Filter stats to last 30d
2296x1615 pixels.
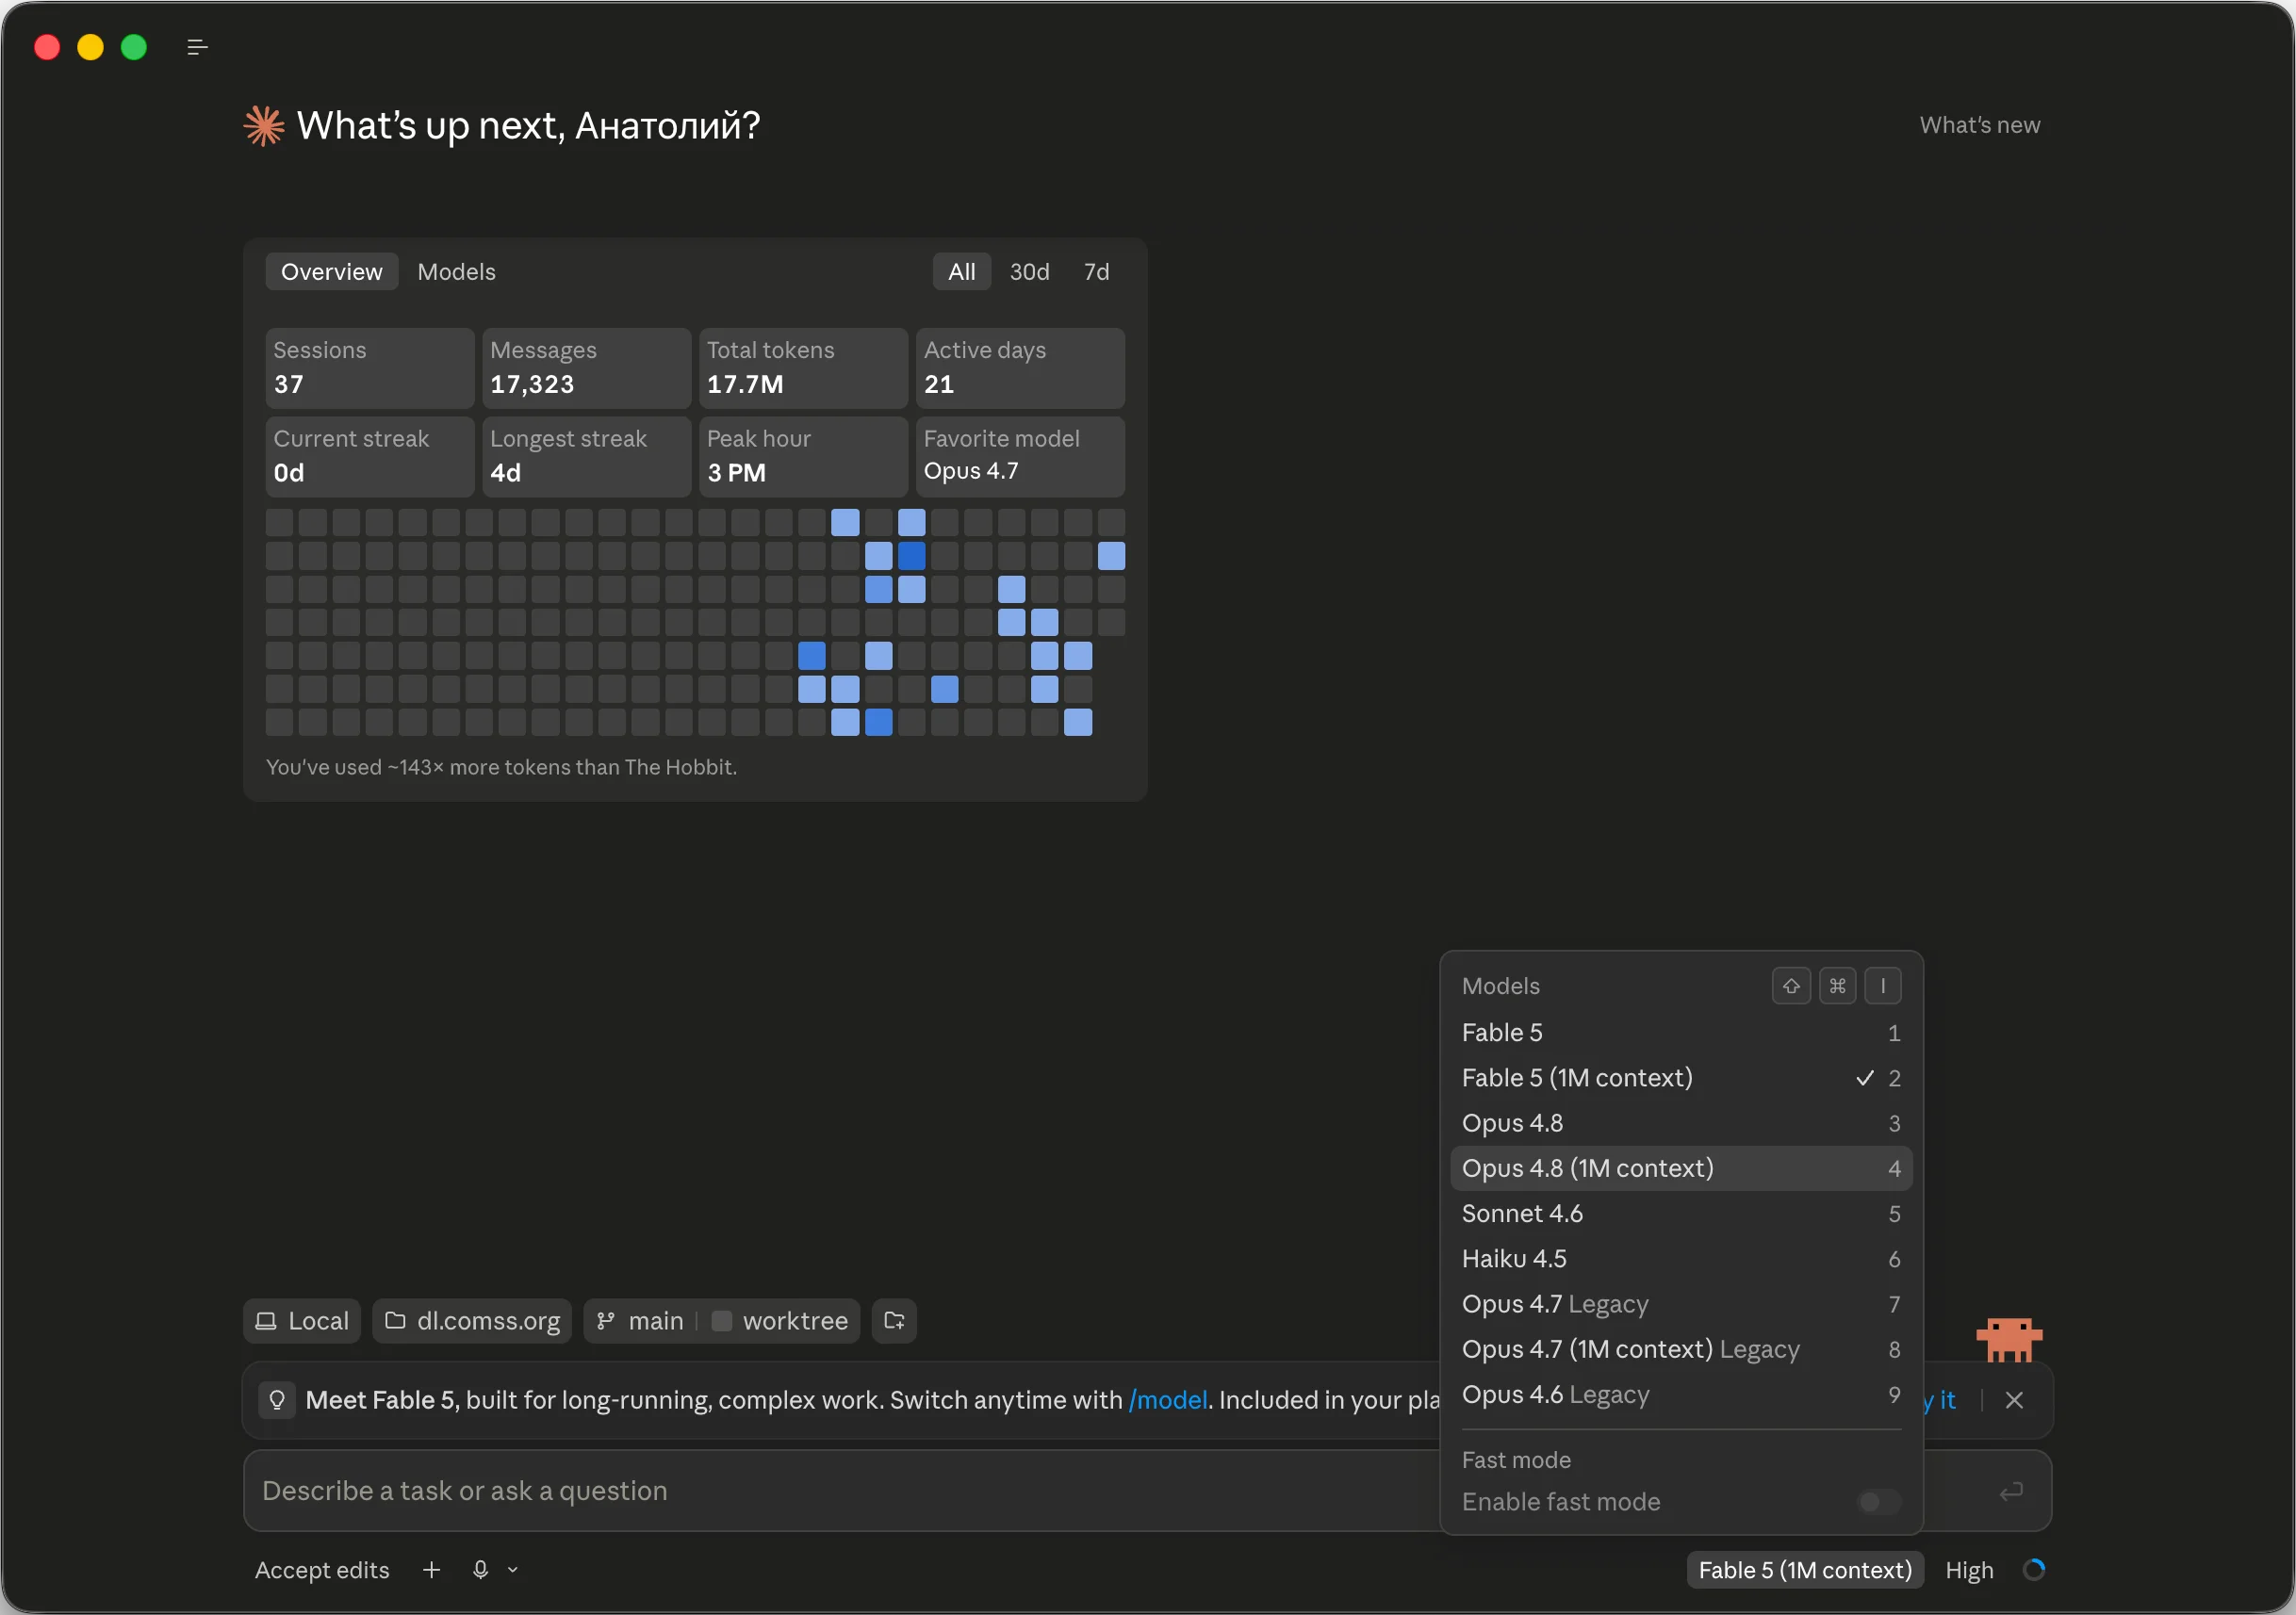tap(1029, 272)
